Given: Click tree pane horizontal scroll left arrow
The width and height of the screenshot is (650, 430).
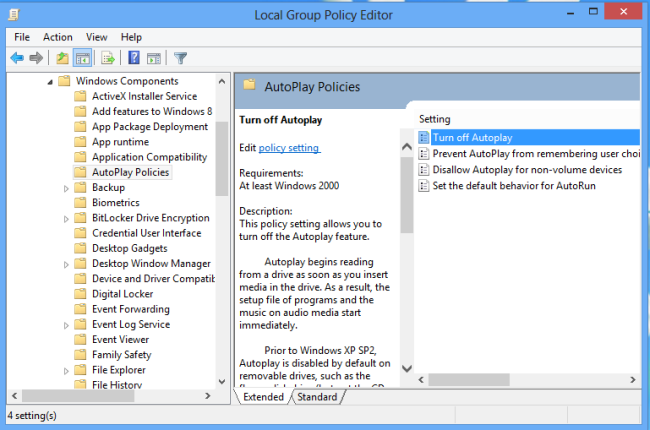Looking at the screenshot, I should (15, 396).
